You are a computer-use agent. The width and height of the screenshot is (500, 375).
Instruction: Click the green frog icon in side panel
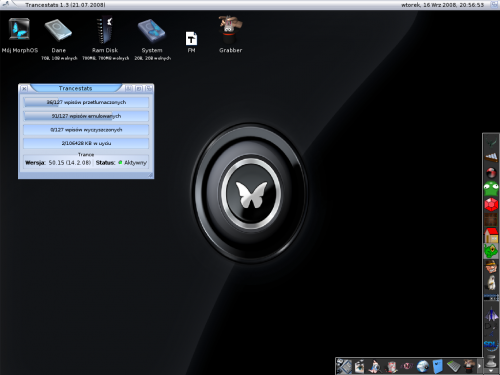[x=491, y=189]
